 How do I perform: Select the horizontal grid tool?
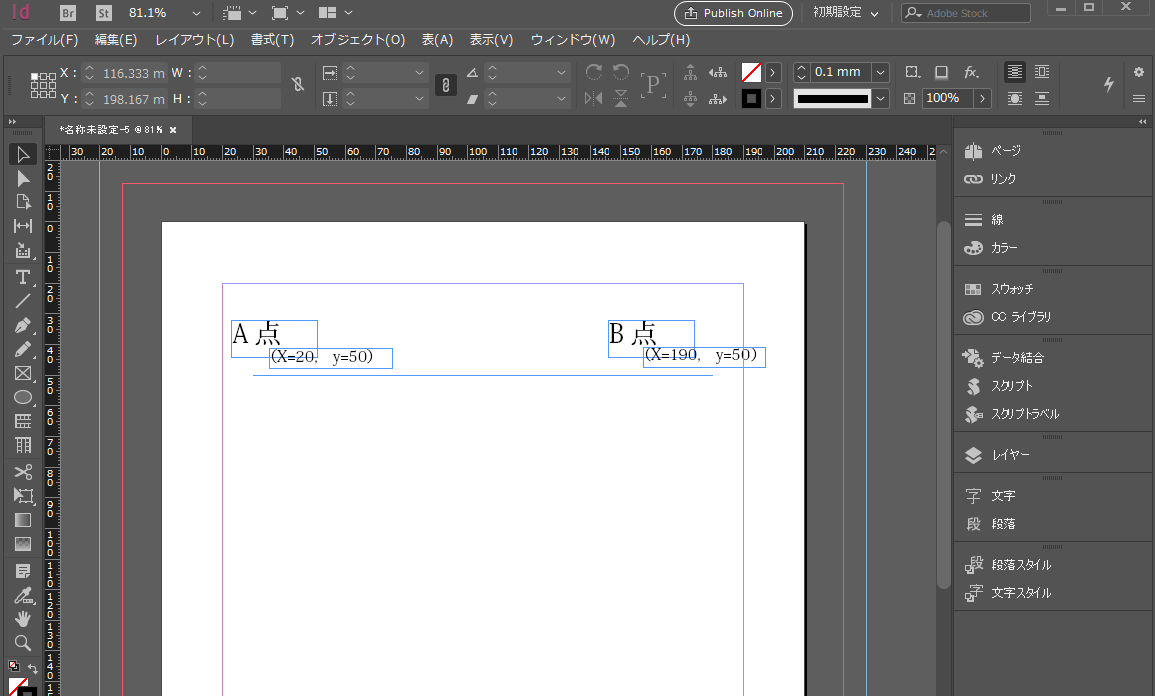[23, 421]
